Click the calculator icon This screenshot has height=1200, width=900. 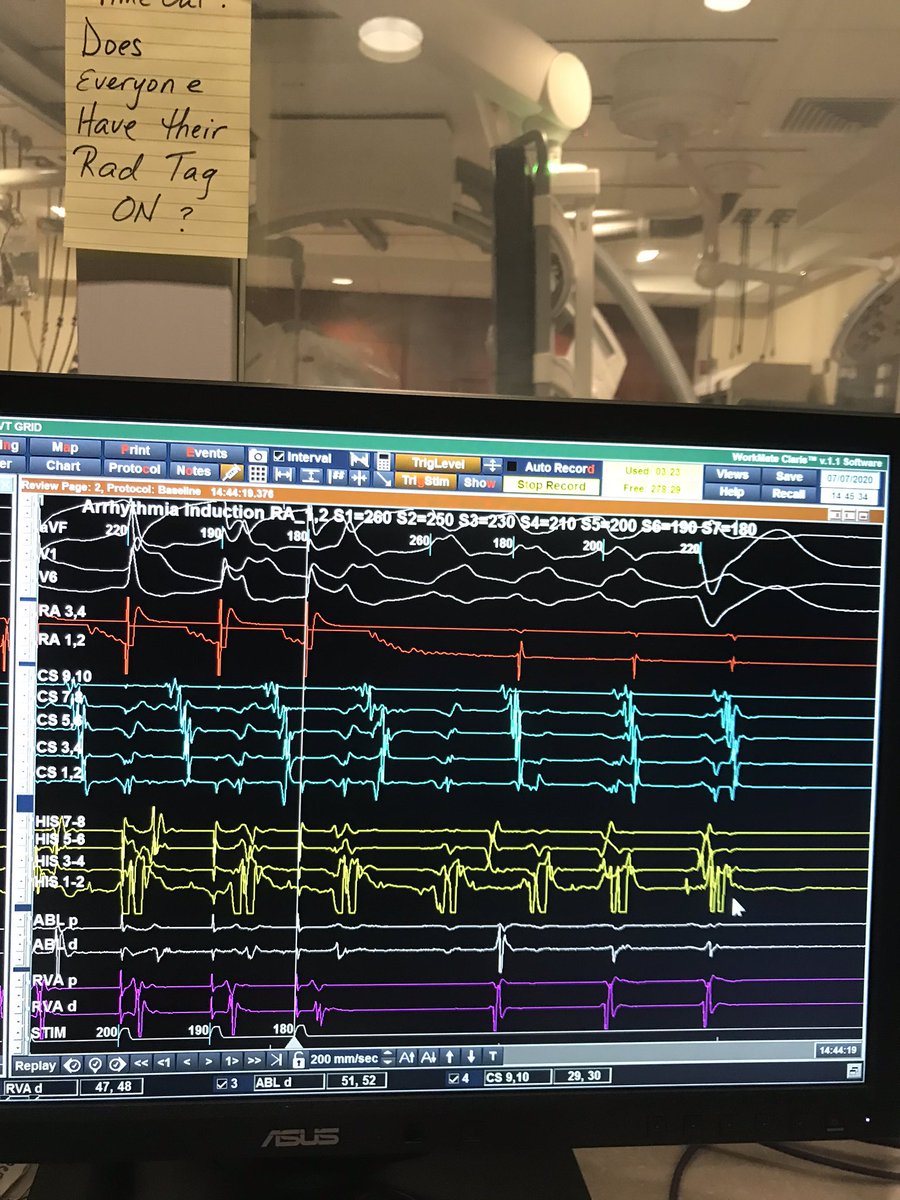point(384,462)
